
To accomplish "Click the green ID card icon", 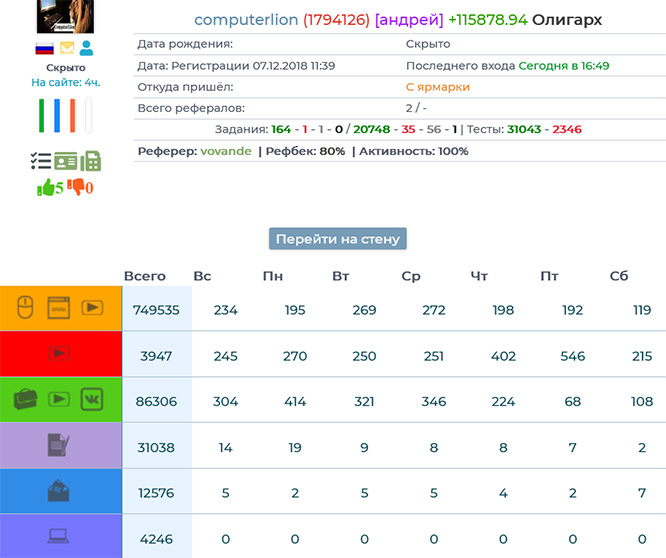I will pos(66,160).
